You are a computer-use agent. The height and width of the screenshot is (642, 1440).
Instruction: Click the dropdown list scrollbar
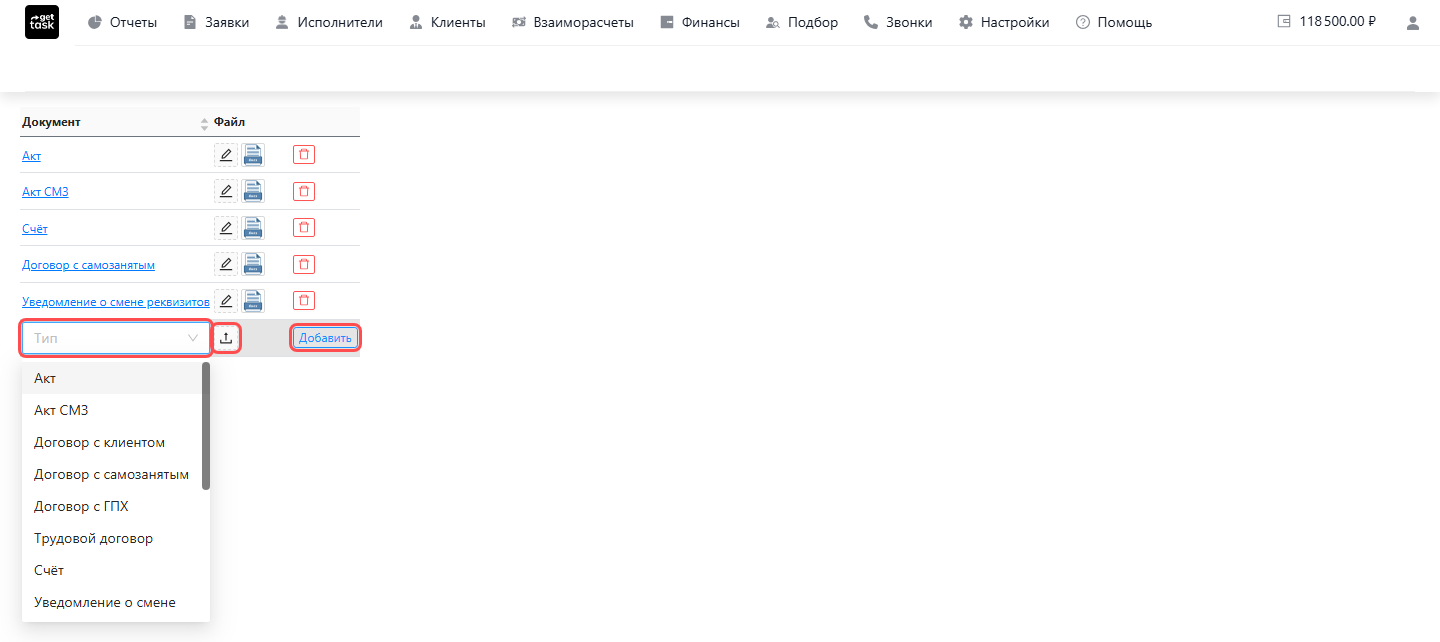coord(206,426)
